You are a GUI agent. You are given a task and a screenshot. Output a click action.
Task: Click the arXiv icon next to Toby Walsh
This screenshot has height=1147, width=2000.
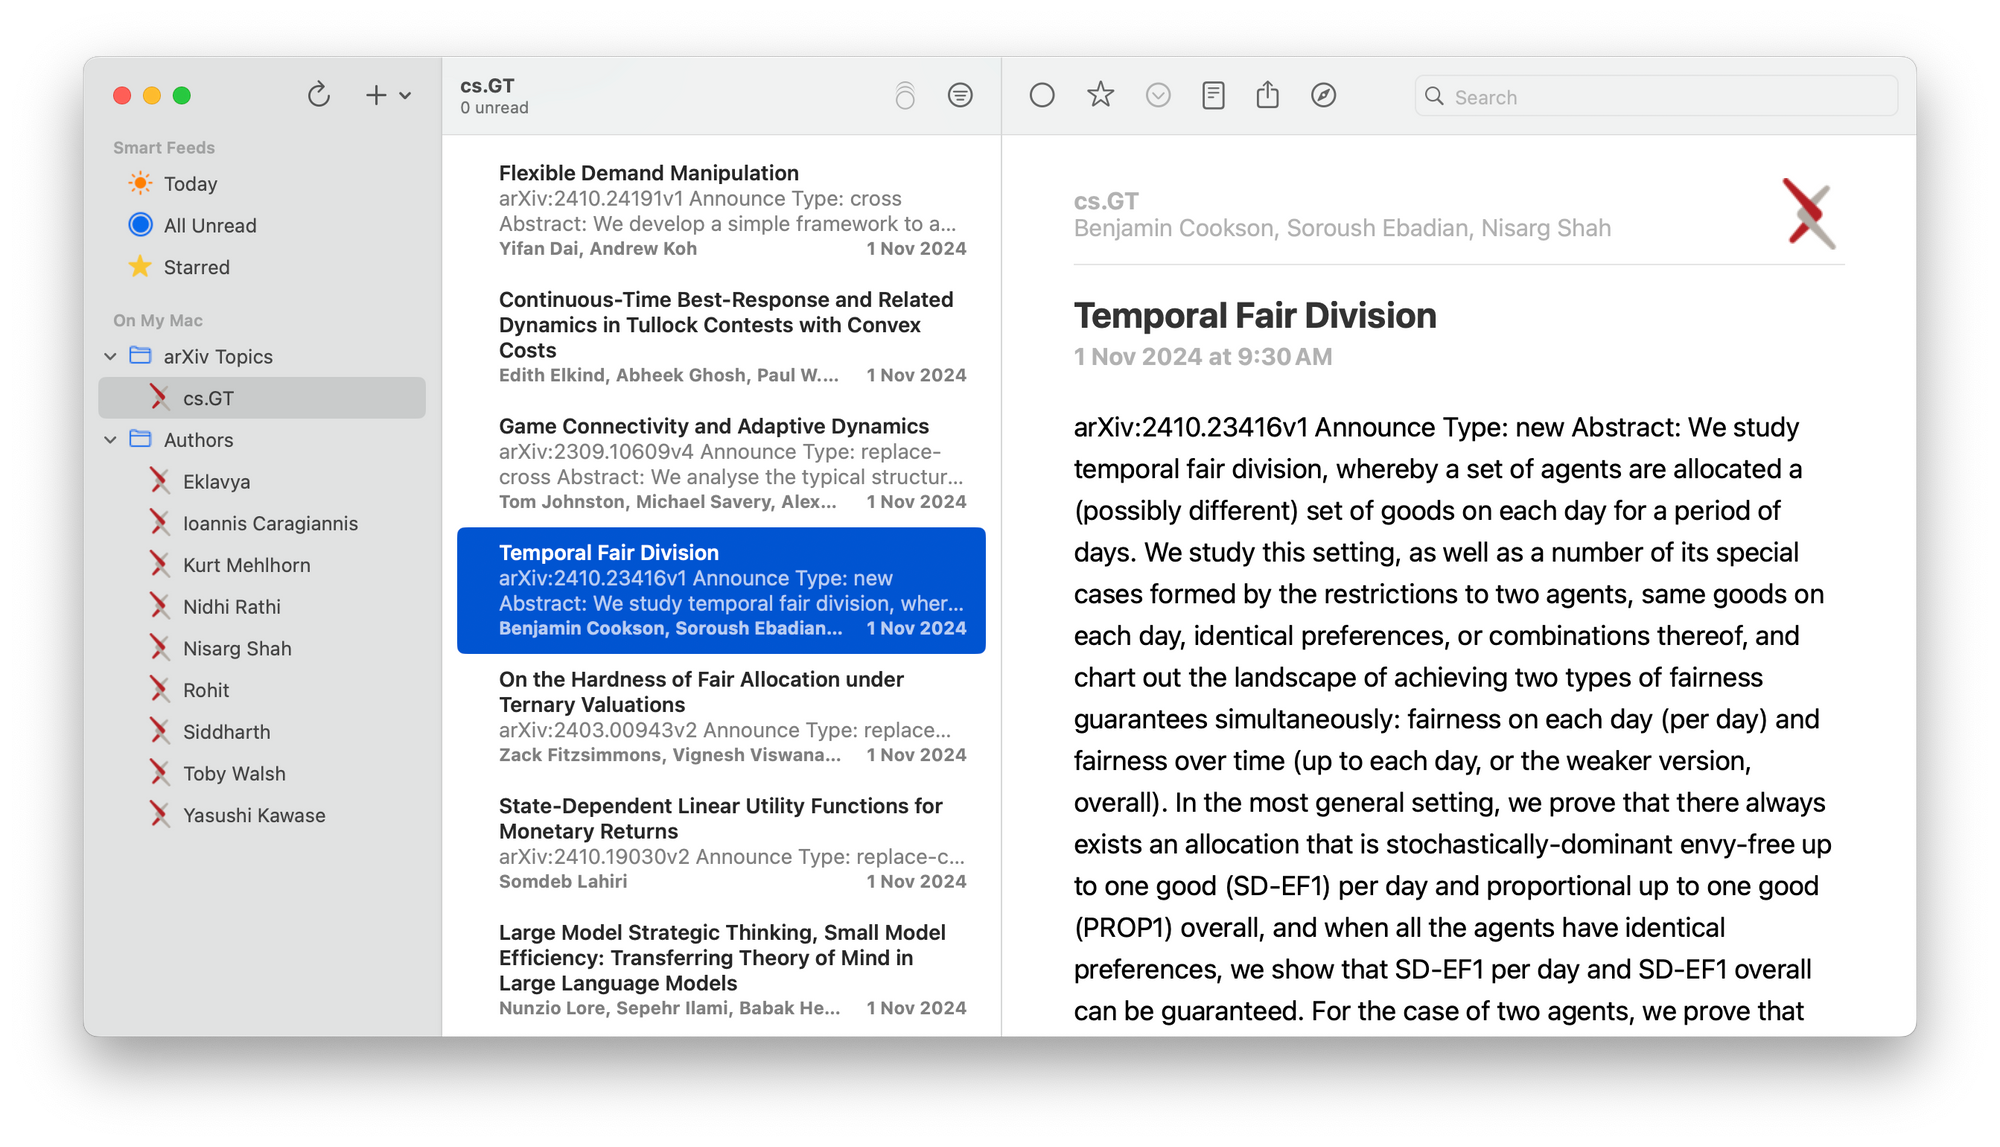(x=159, y=773)
